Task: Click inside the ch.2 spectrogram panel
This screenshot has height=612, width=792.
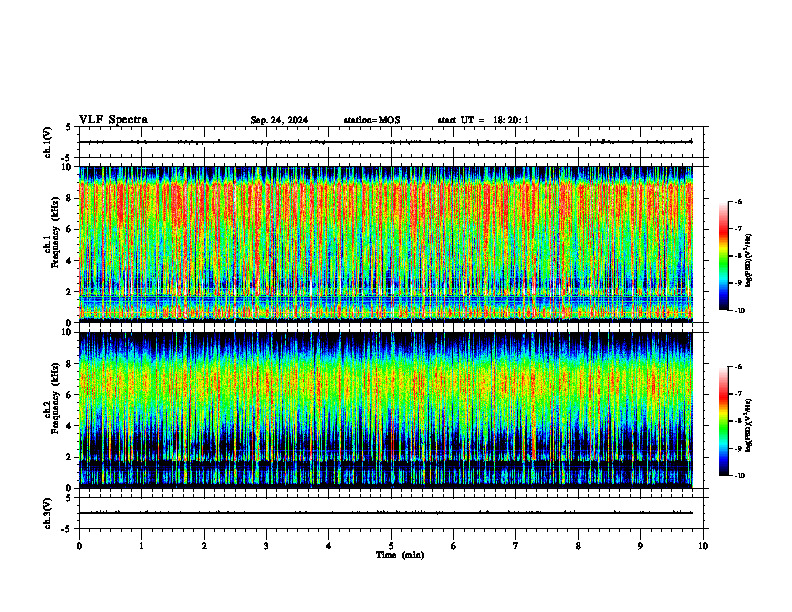Action: pos(386,410)
